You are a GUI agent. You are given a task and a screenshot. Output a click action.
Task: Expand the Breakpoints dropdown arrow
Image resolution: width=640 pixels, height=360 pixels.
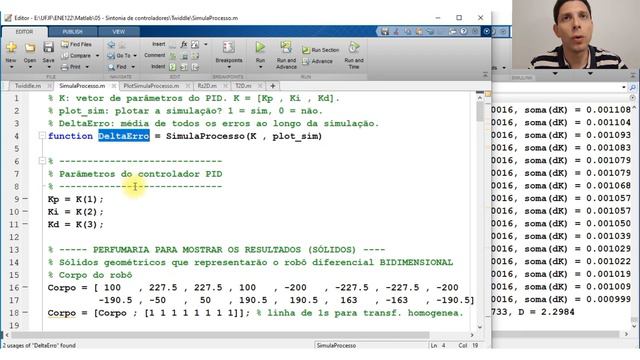[x=229, y=67]
